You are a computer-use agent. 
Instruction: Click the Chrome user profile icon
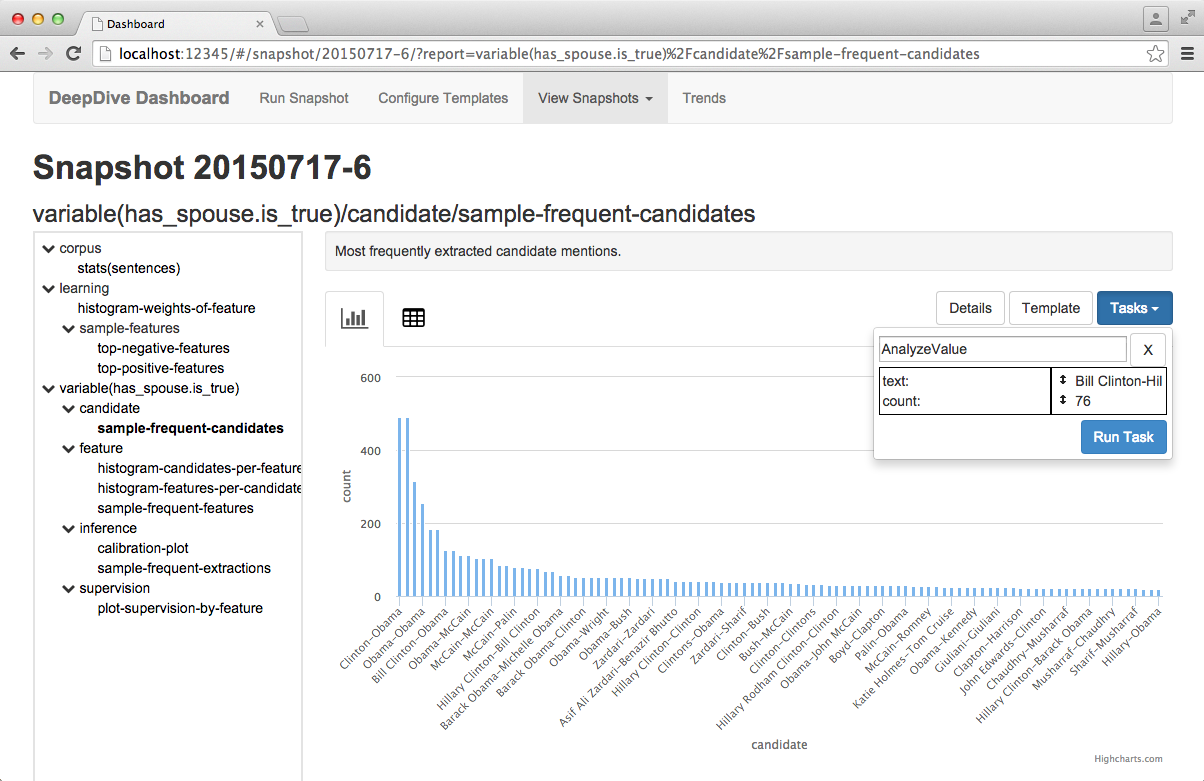click(x=1155, y=19)
